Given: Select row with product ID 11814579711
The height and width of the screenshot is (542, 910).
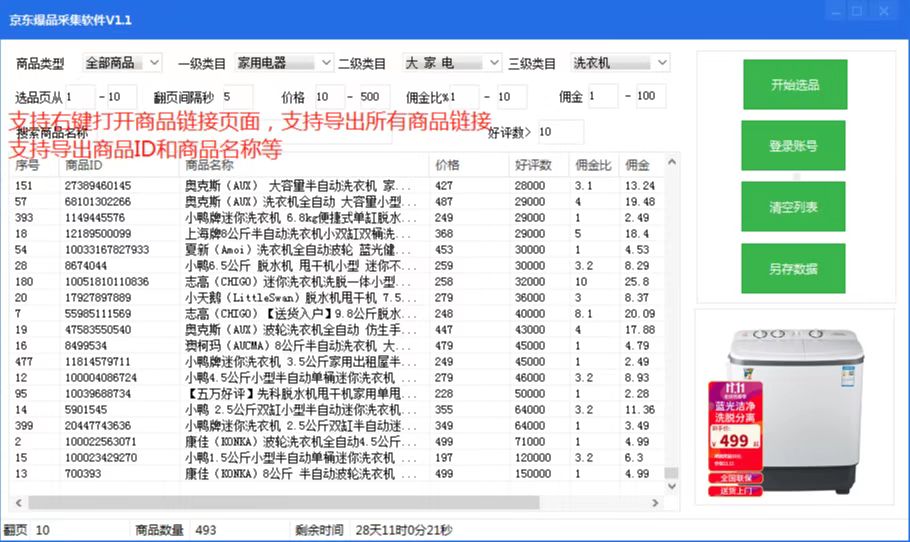Looking at the screenshot, I should pyautogui.click(x=337, y=362).
